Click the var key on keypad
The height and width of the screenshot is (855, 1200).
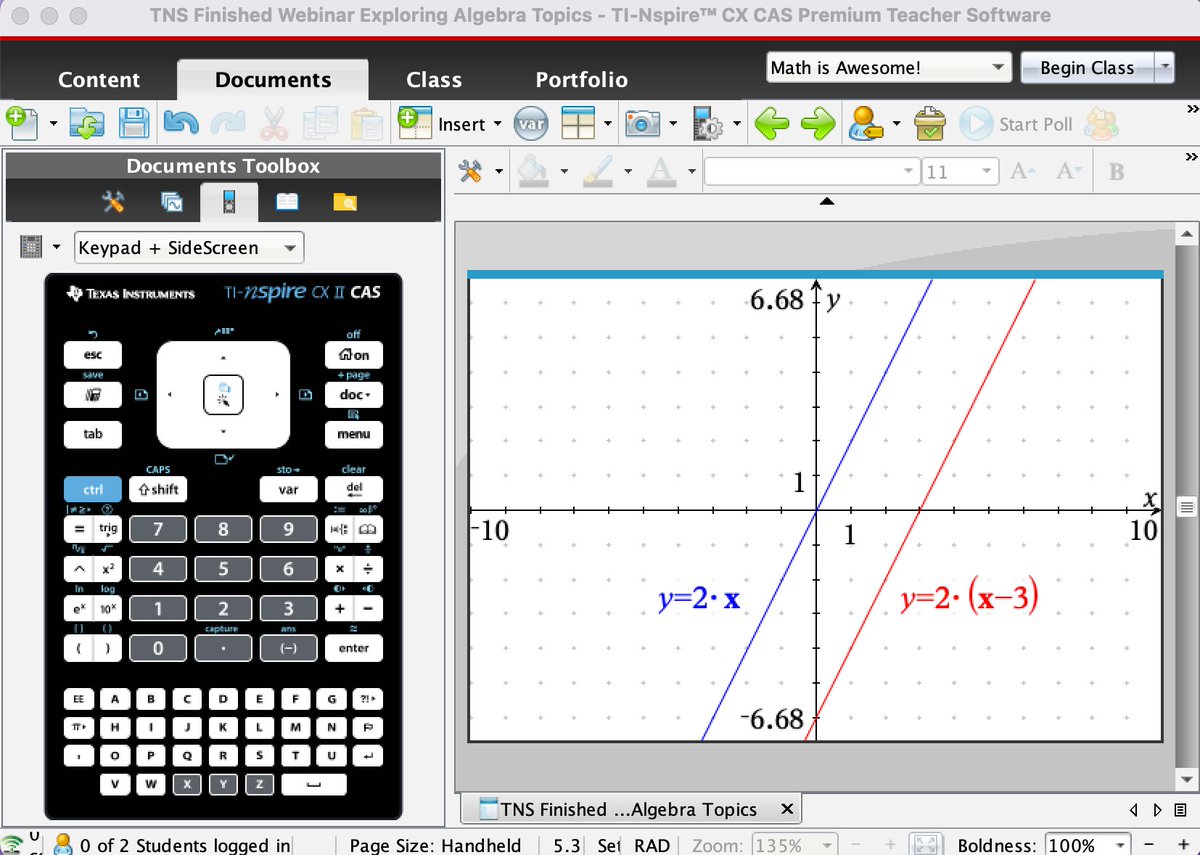[288, 489]
